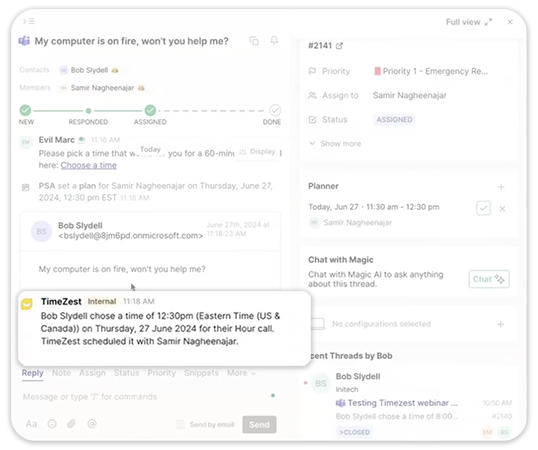Click the Assign to people icon

pyautogui.click(x=312, y=95)
